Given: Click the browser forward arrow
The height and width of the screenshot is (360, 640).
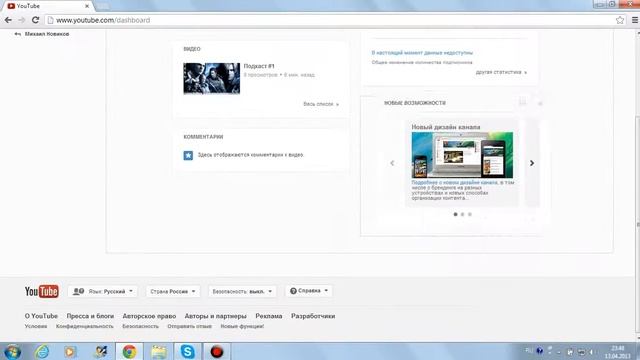Looking at the screenshot, I should click(x=22, y=20).
